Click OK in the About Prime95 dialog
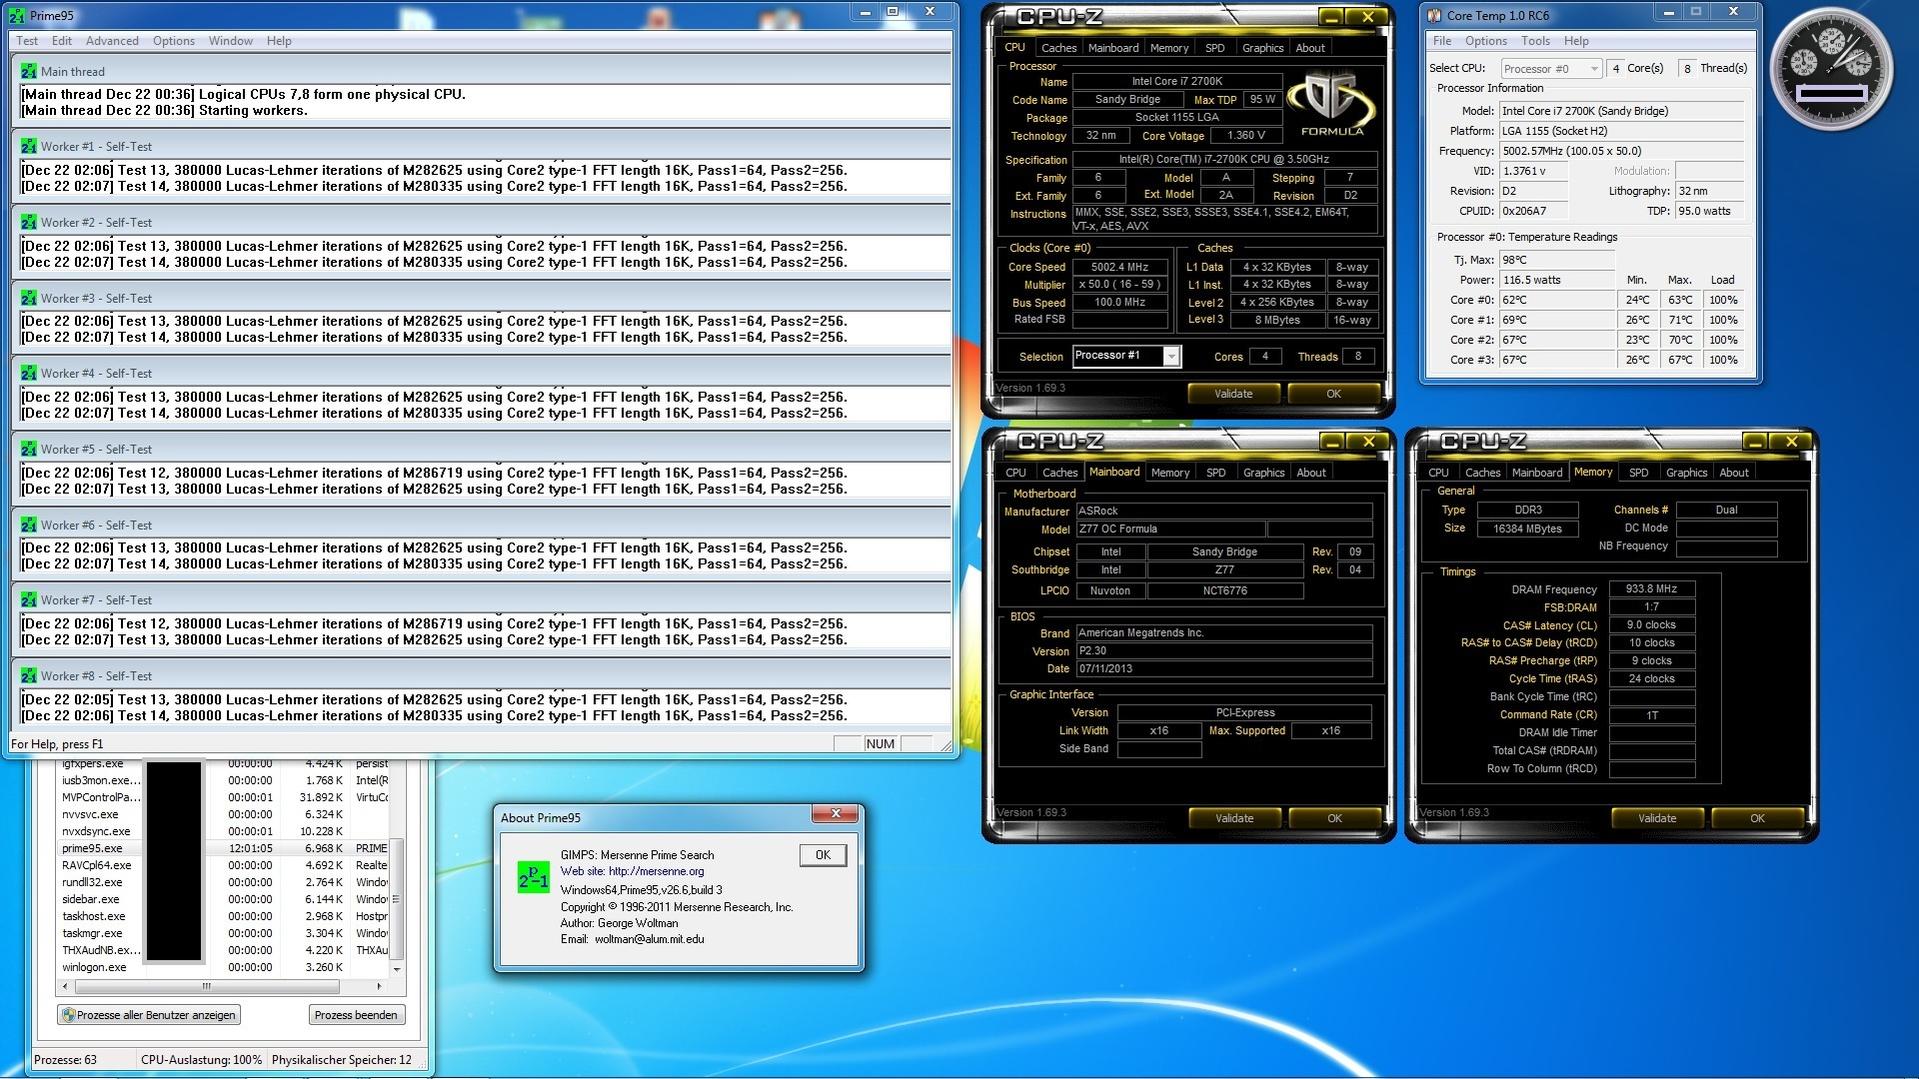Image resolution: width=1919 pixels, height=1079 pixels. [x=823, y=855]
